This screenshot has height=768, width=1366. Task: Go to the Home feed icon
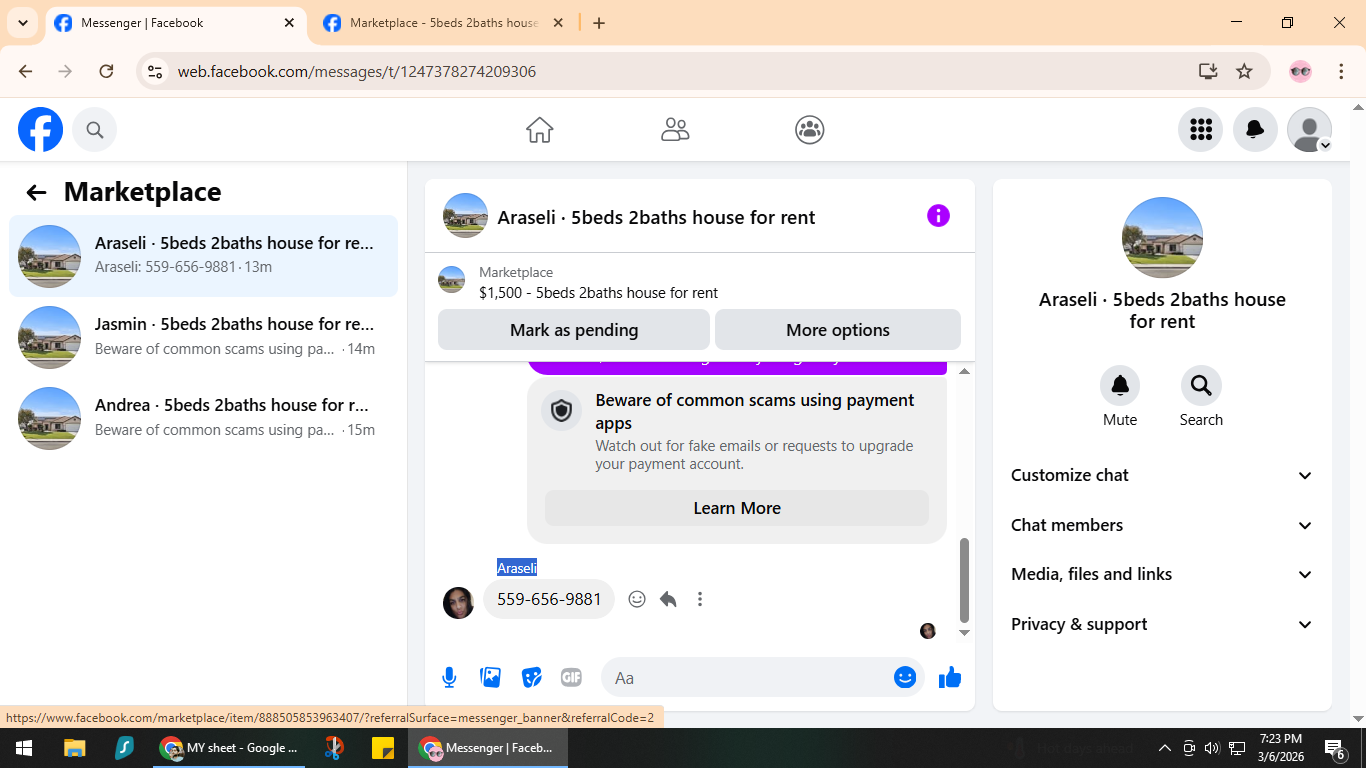click(x=540, y=130)
